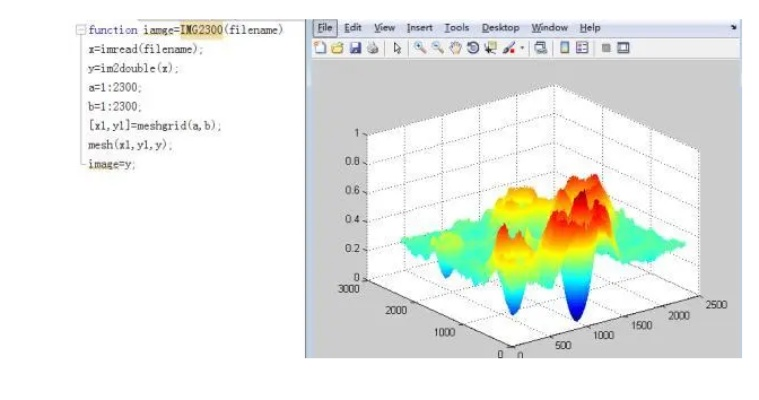This screenshot has width=759, height=400.
Task: Open the Brush tool color dropdown arrow
Action: click(x=522, y=48)
